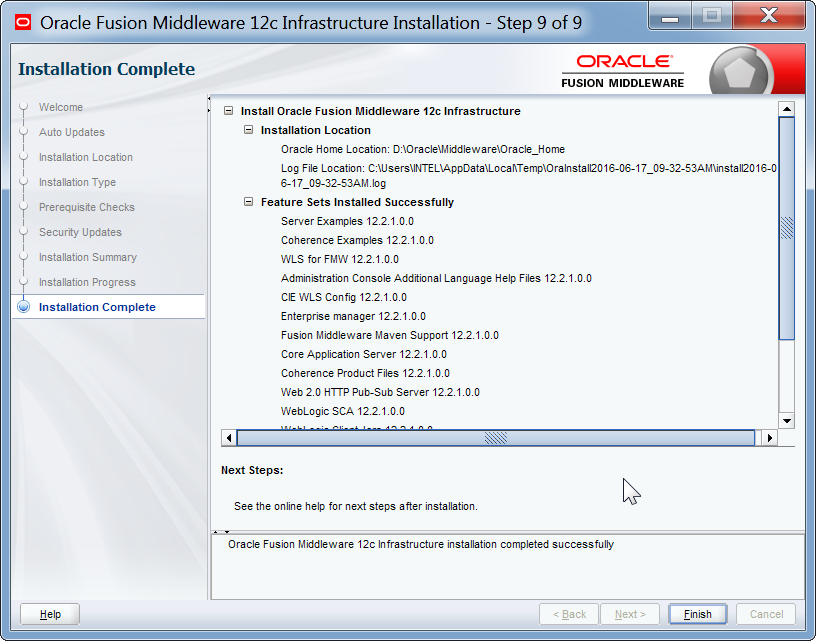The image size is (816, 641).
Task: Select the Installation Location step in sidebar
Action: [86, 157]
